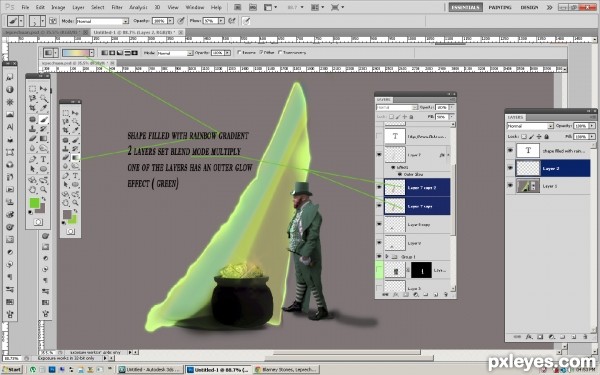Select the Eraser tool in the gray-foreground tools panel
Image resolution: width=600 pixels, height=375 pixels.
click(66, 158)
